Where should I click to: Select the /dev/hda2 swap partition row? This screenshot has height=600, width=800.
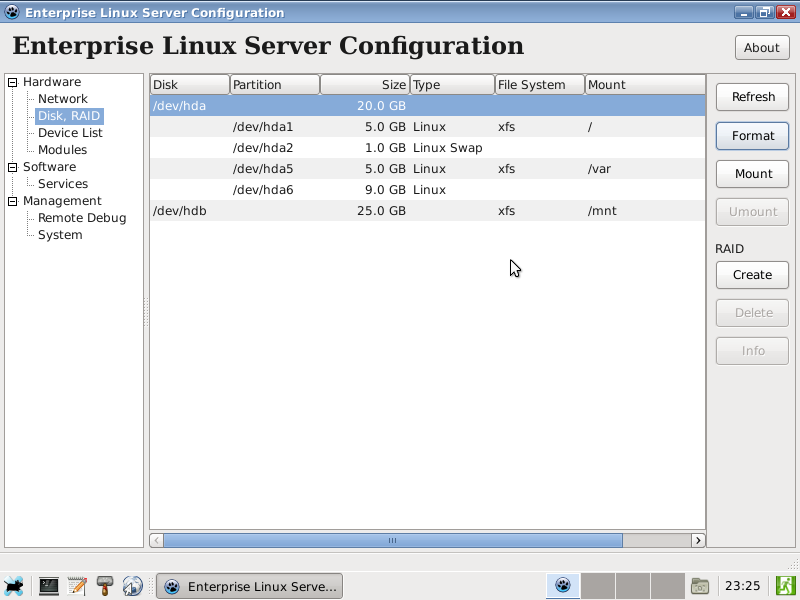(x=428, y=148)
